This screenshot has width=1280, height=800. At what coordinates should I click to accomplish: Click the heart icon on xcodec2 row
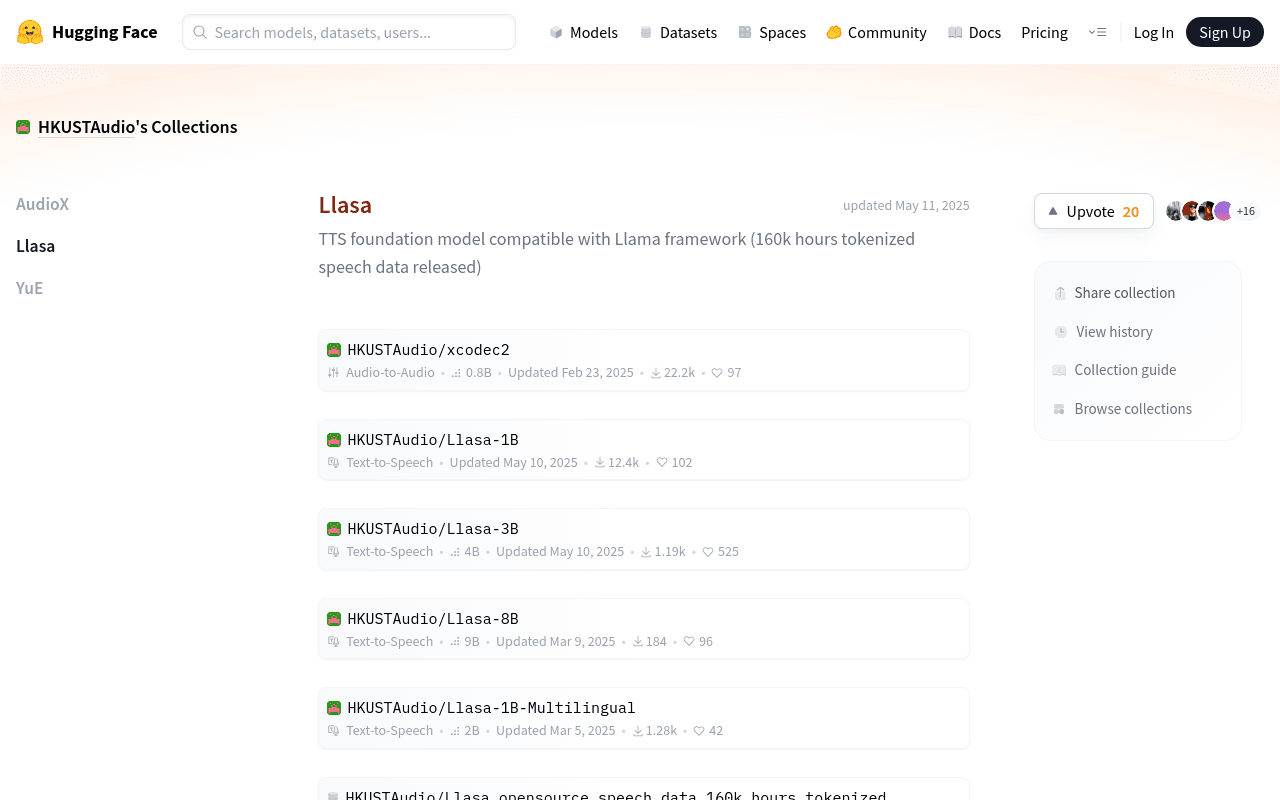click(717, 373)
